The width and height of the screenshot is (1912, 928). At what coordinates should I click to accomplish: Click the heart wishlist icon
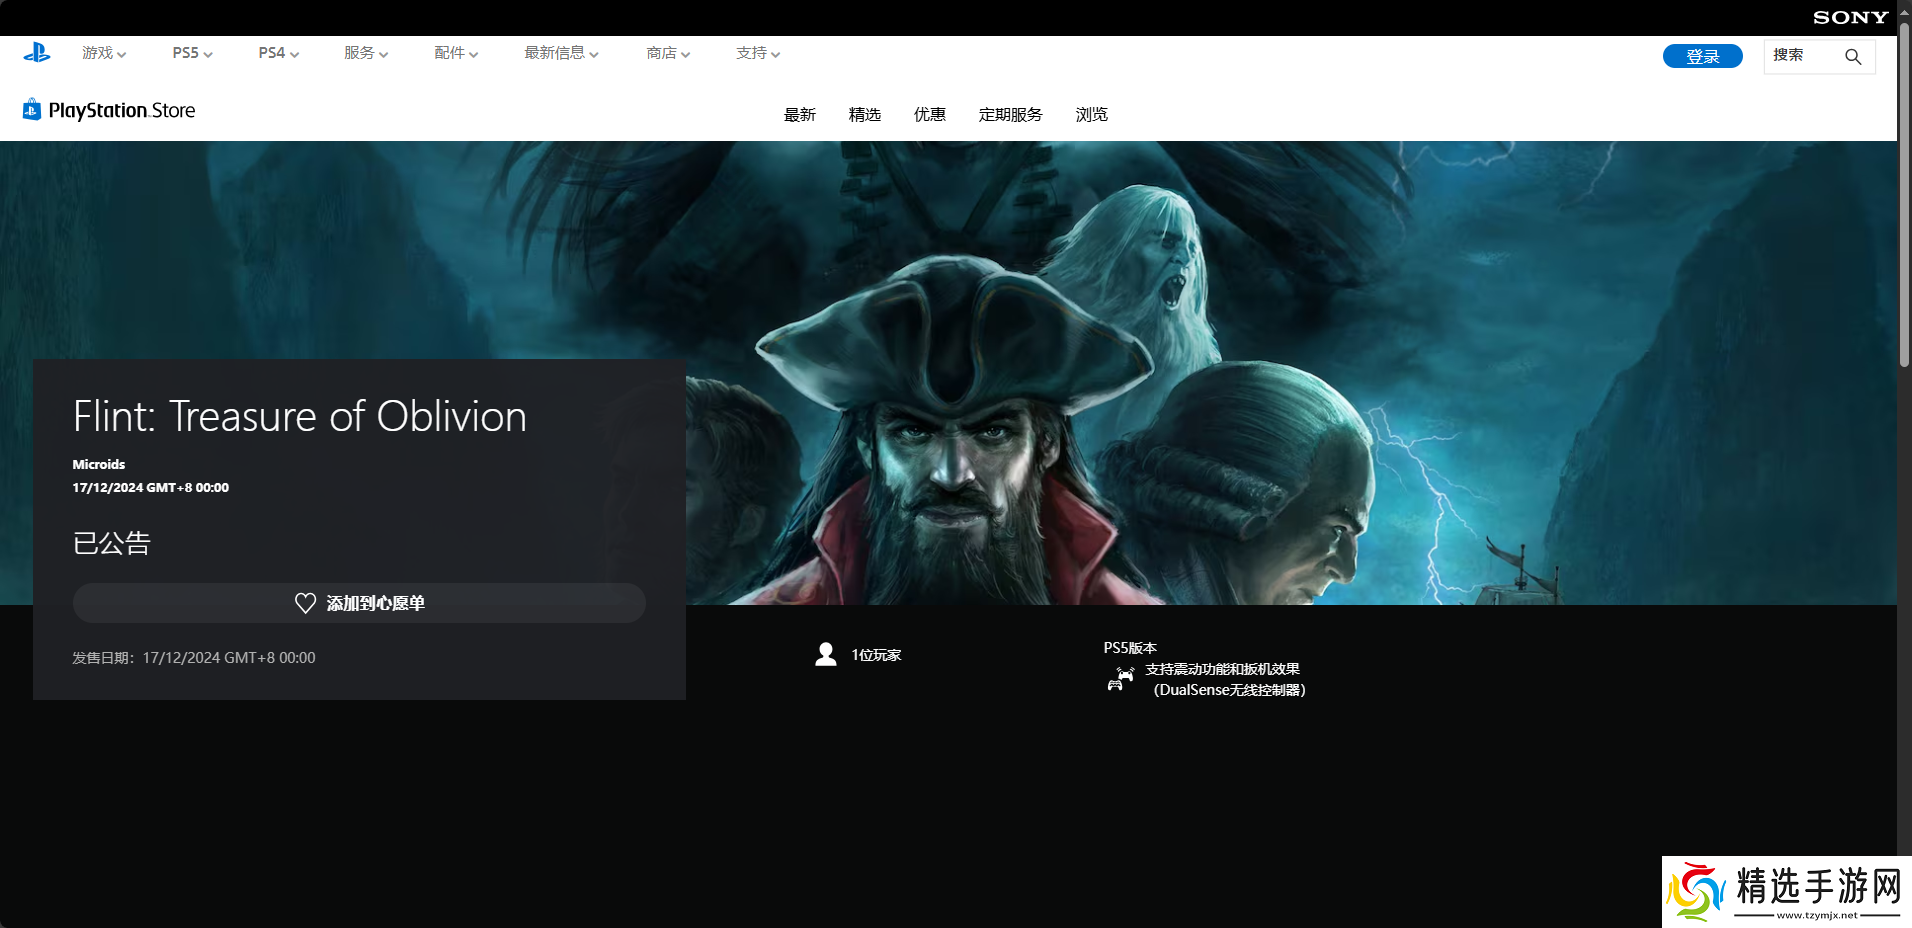tap(306, 603)
